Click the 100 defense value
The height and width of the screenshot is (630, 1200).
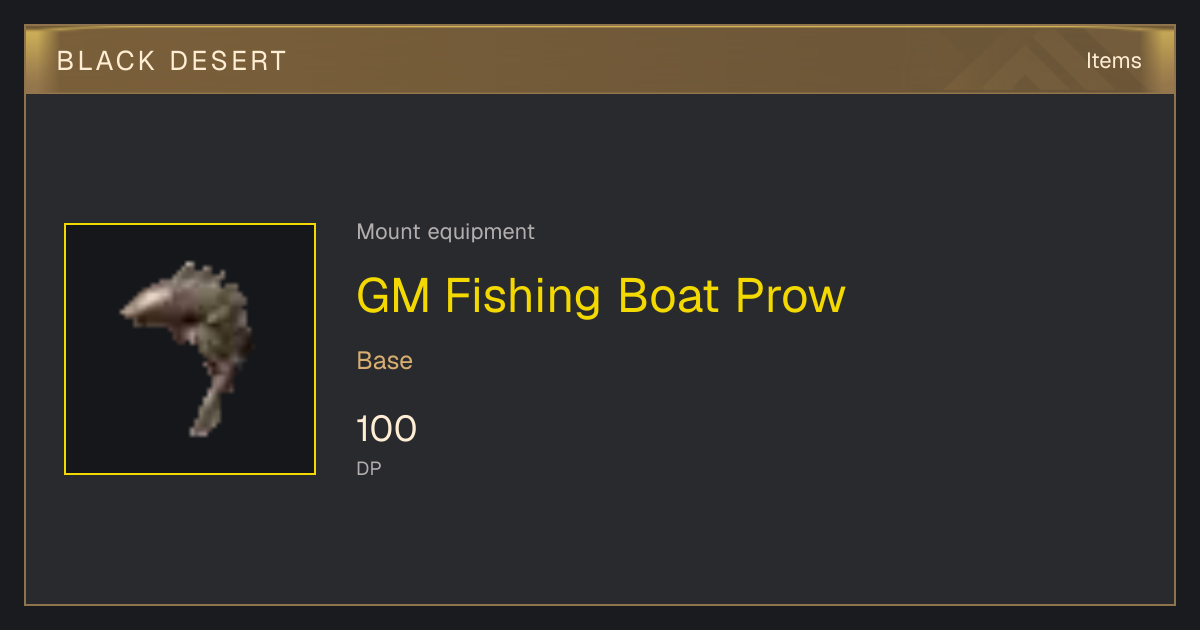386,429
